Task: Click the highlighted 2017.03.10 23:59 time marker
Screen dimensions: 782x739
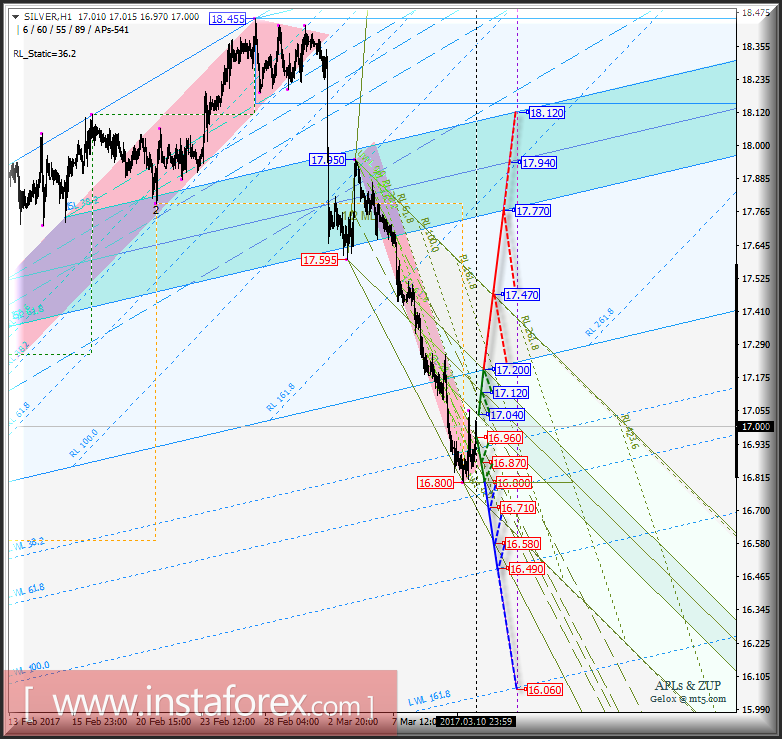Action: (x=476, y=721)
